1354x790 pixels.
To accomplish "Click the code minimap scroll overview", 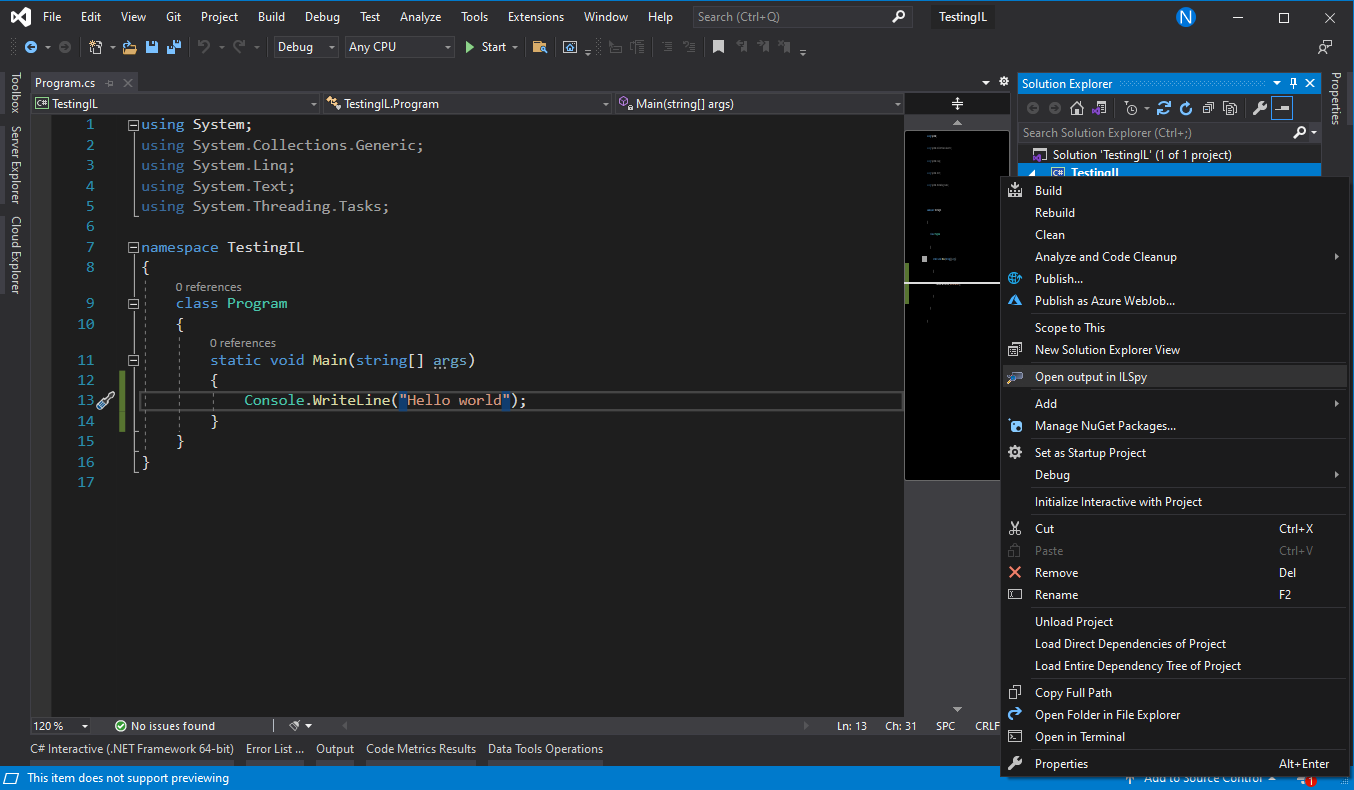I will click(952, 305).
